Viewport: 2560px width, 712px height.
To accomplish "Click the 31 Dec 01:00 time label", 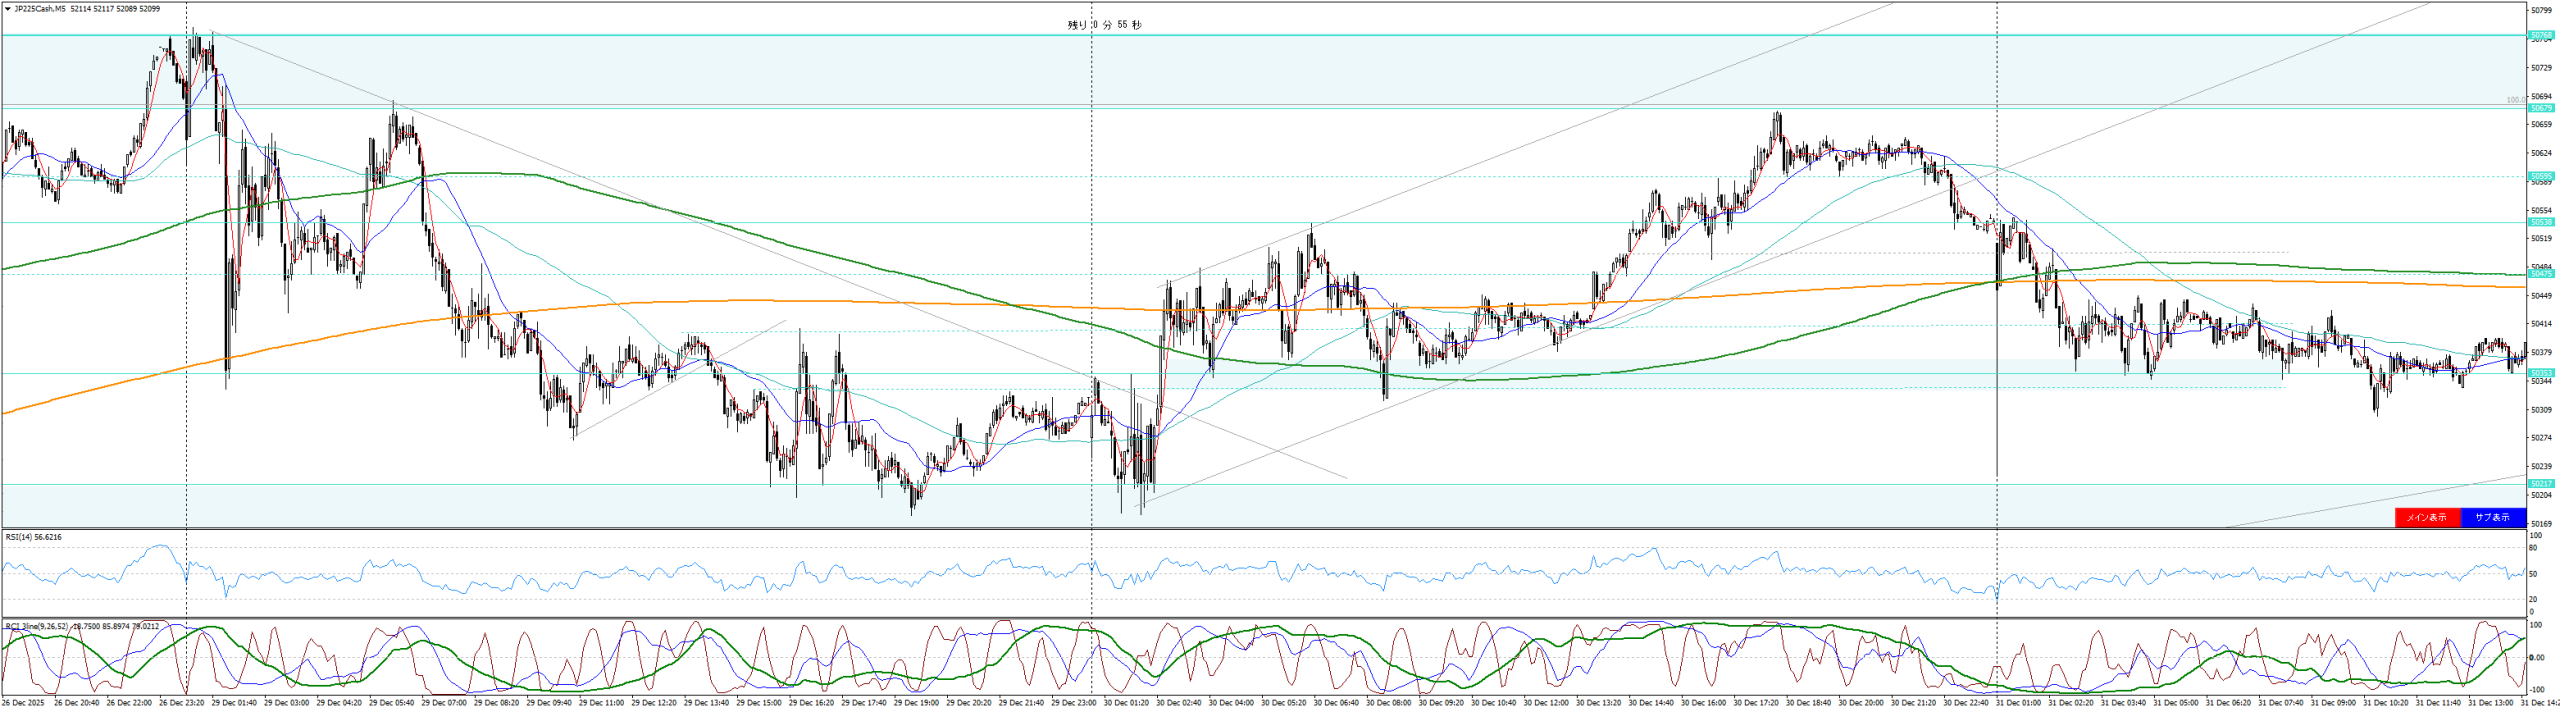I will coord(2018,703).
